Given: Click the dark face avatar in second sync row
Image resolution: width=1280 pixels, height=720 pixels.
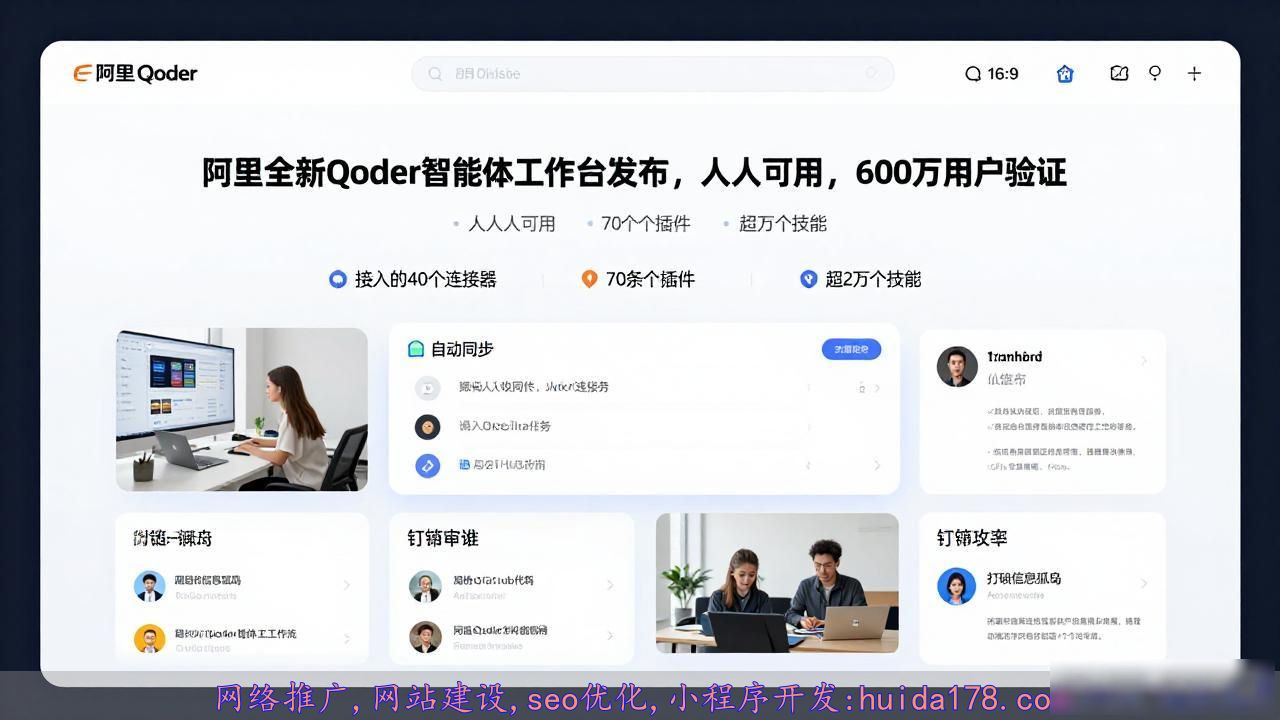Looking at the screenshot, I should point(427,427).
